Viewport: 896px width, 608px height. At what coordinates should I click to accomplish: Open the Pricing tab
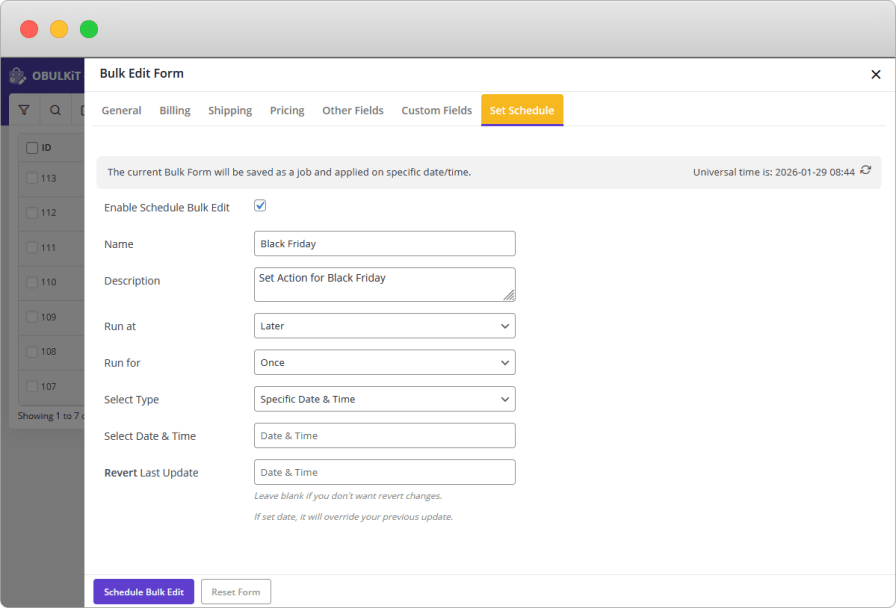(x=287, y=111)
